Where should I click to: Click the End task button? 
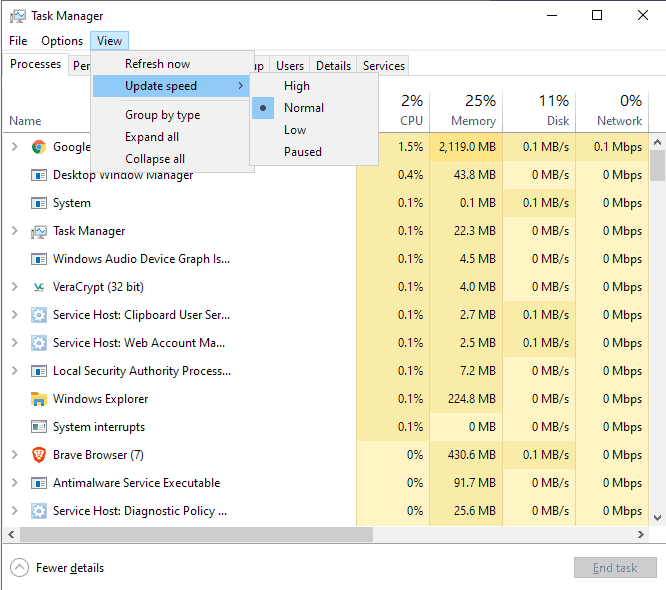[615, 568]
